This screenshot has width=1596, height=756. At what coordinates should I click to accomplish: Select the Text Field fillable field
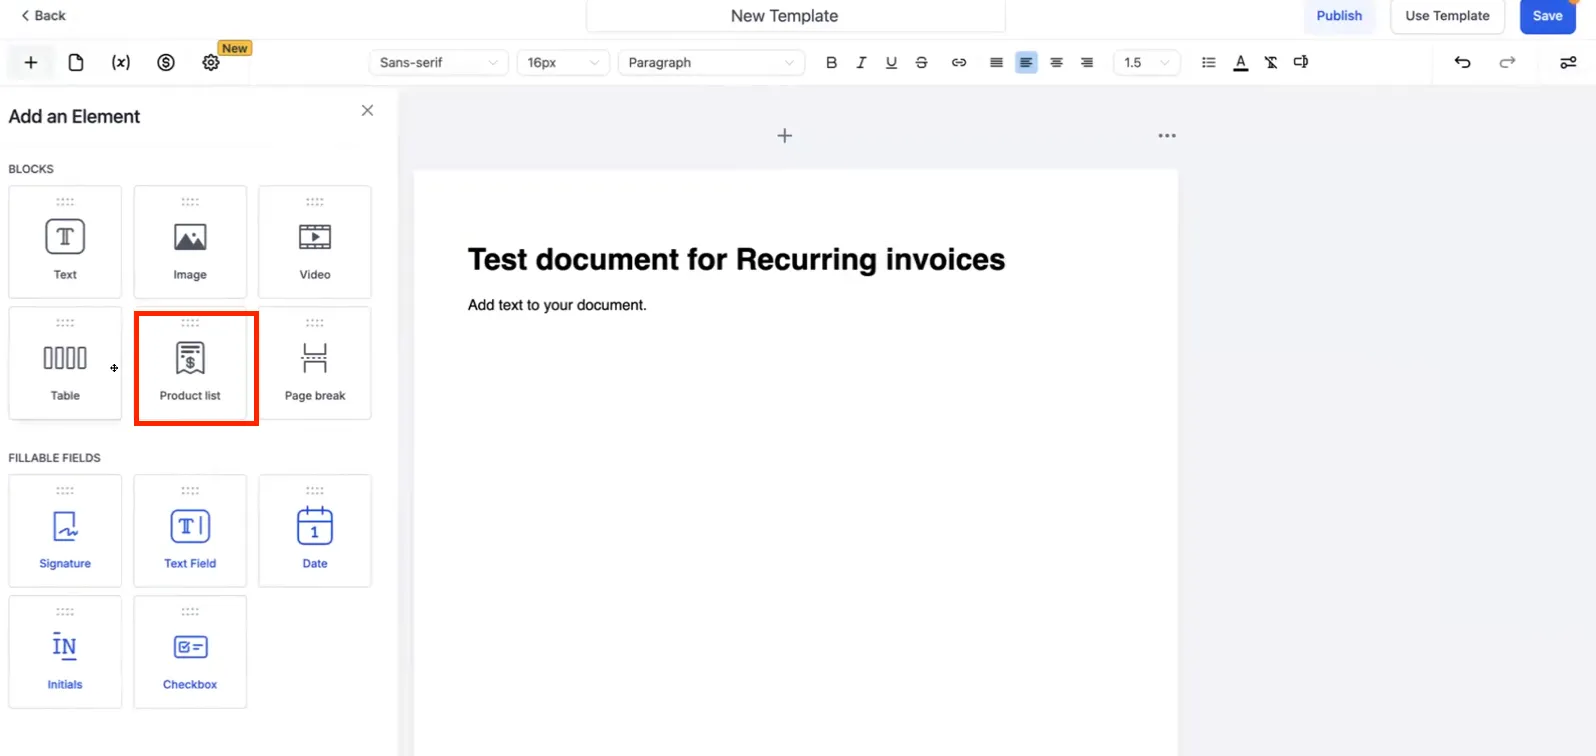tap(190, 531)
